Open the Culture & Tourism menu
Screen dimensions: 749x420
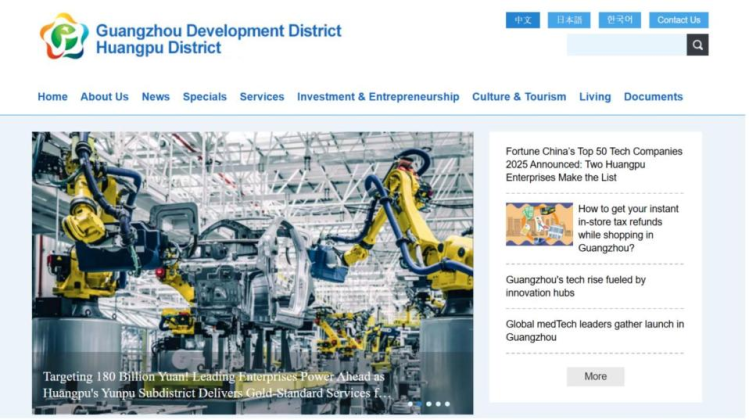pos(518,97)
